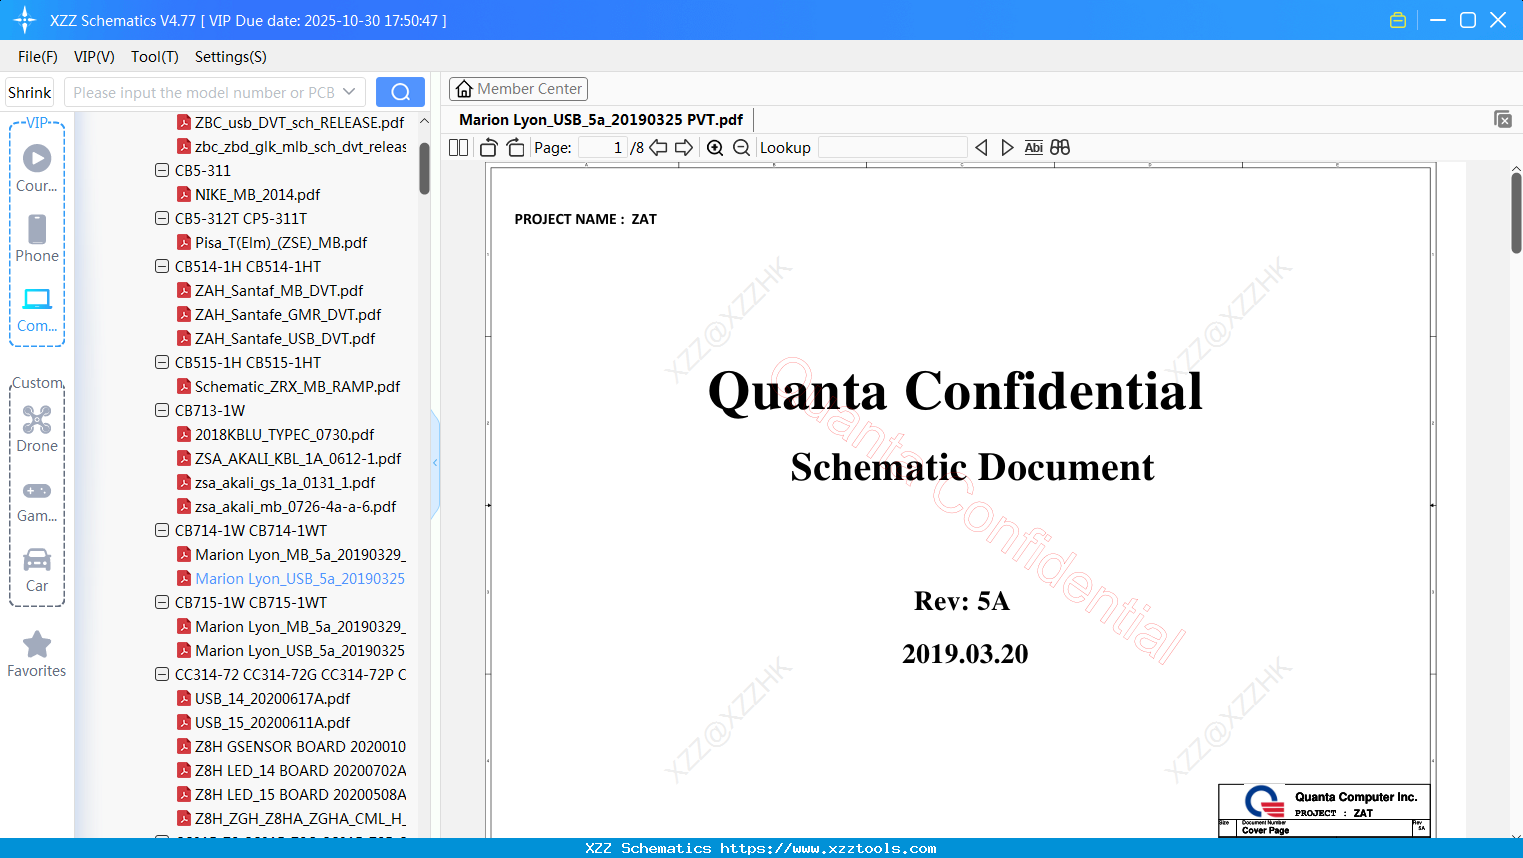Click the page number input box

602,148
